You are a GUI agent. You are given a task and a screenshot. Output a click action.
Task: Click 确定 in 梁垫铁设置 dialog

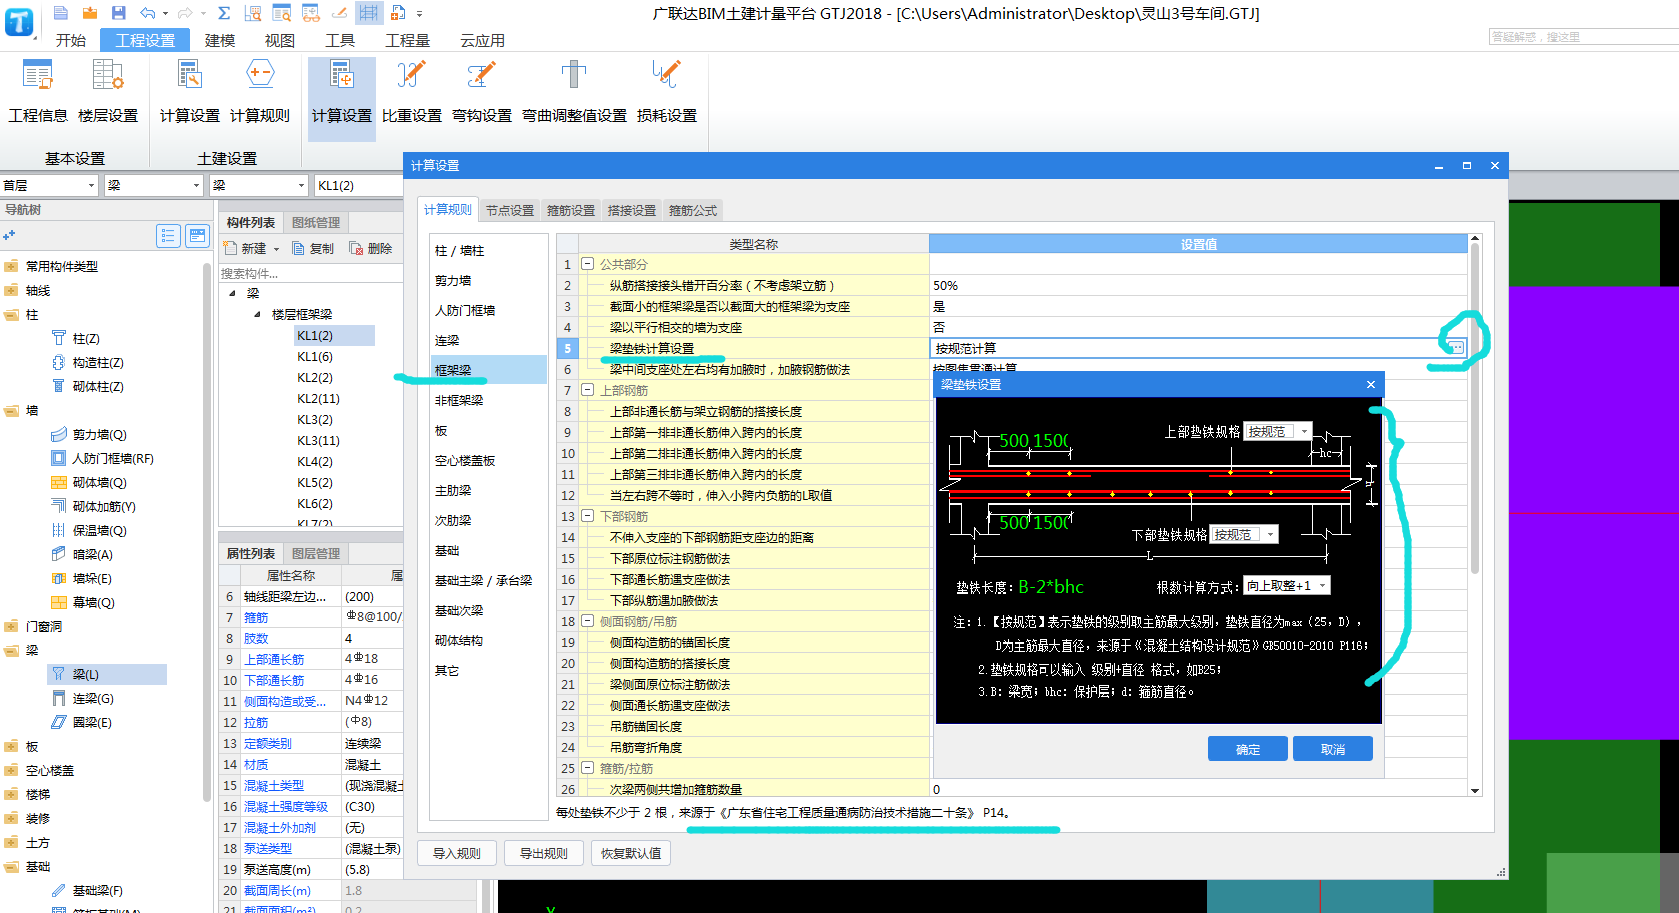pyautogui.click(x=1248, y=749)
